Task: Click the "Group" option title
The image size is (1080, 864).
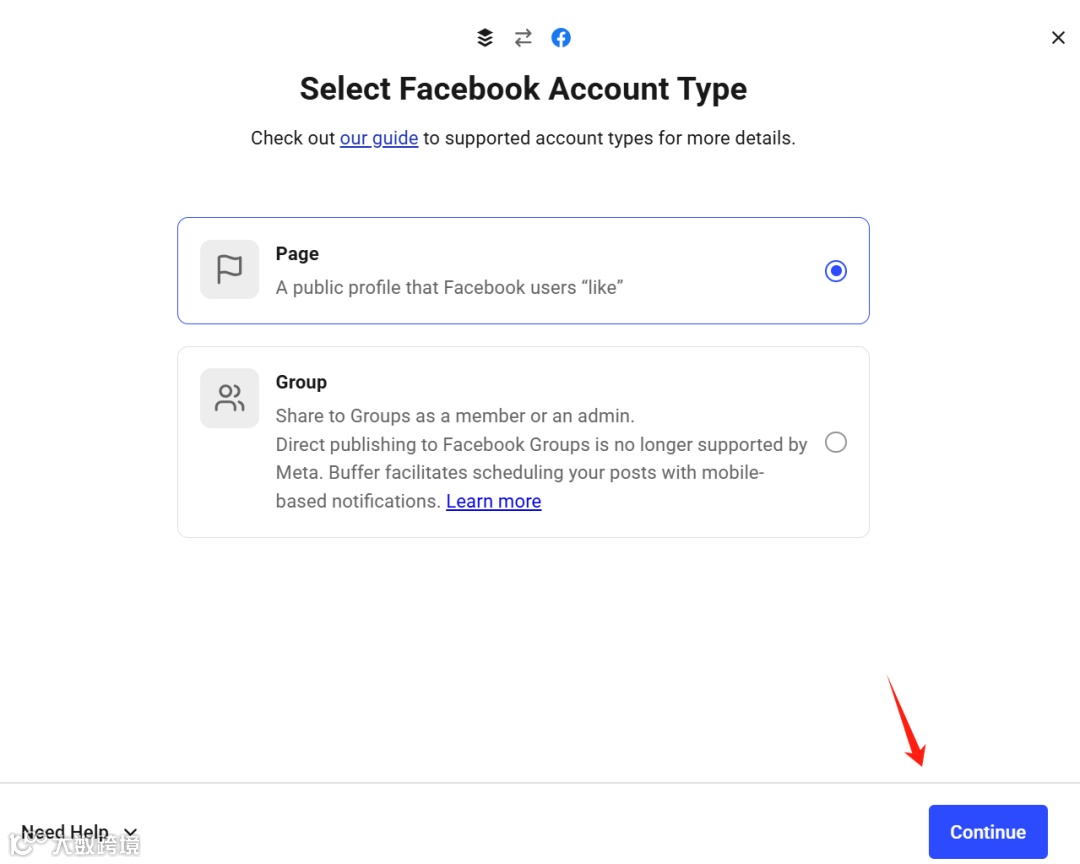Action: coord(301,382)
